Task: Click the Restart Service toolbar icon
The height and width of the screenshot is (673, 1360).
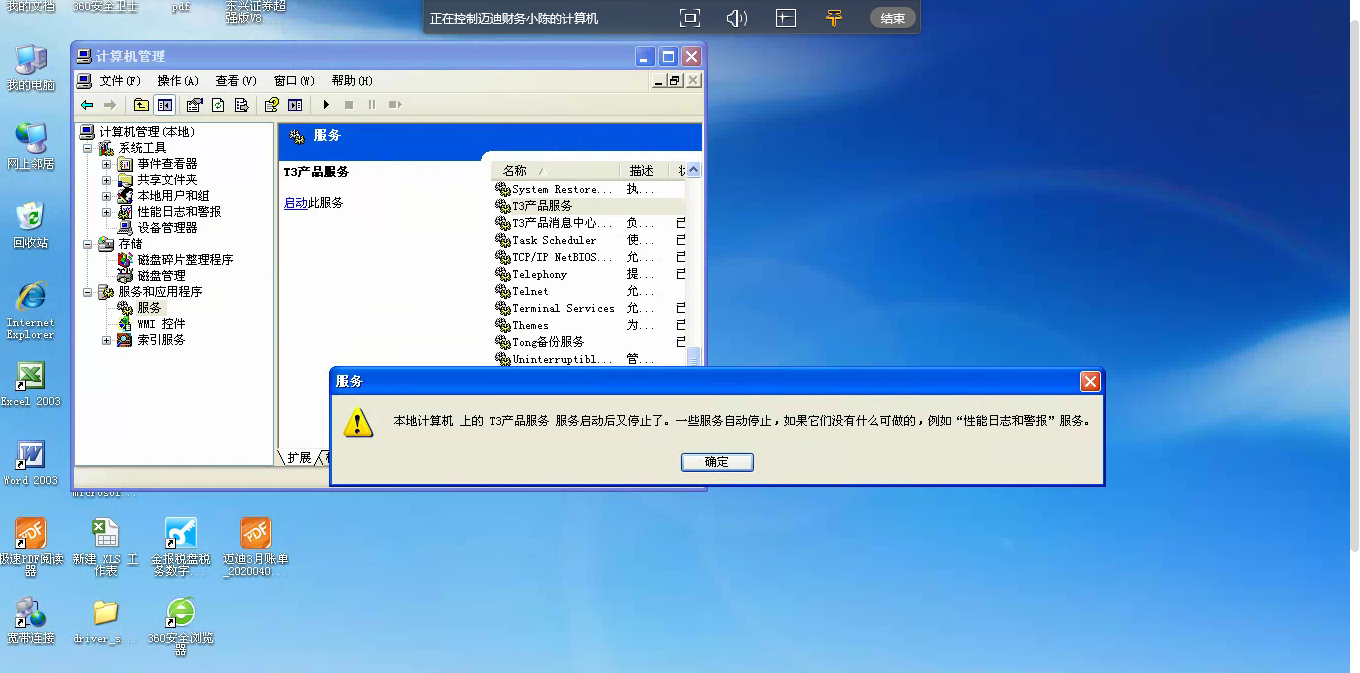Action: tap(395, 105)
